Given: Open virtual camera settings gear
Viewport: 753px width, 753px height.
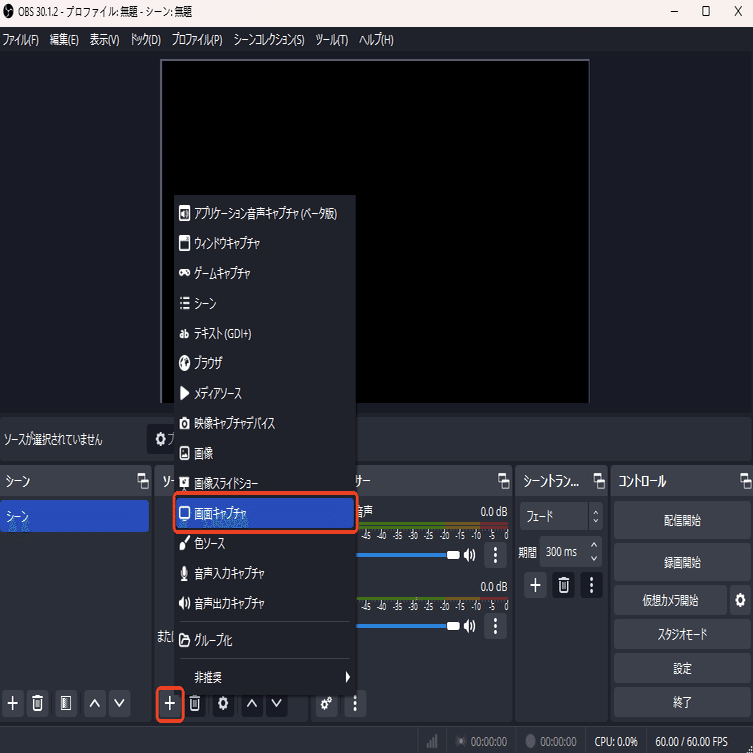Looking at the screenshot, I should (x=740, y=600).
